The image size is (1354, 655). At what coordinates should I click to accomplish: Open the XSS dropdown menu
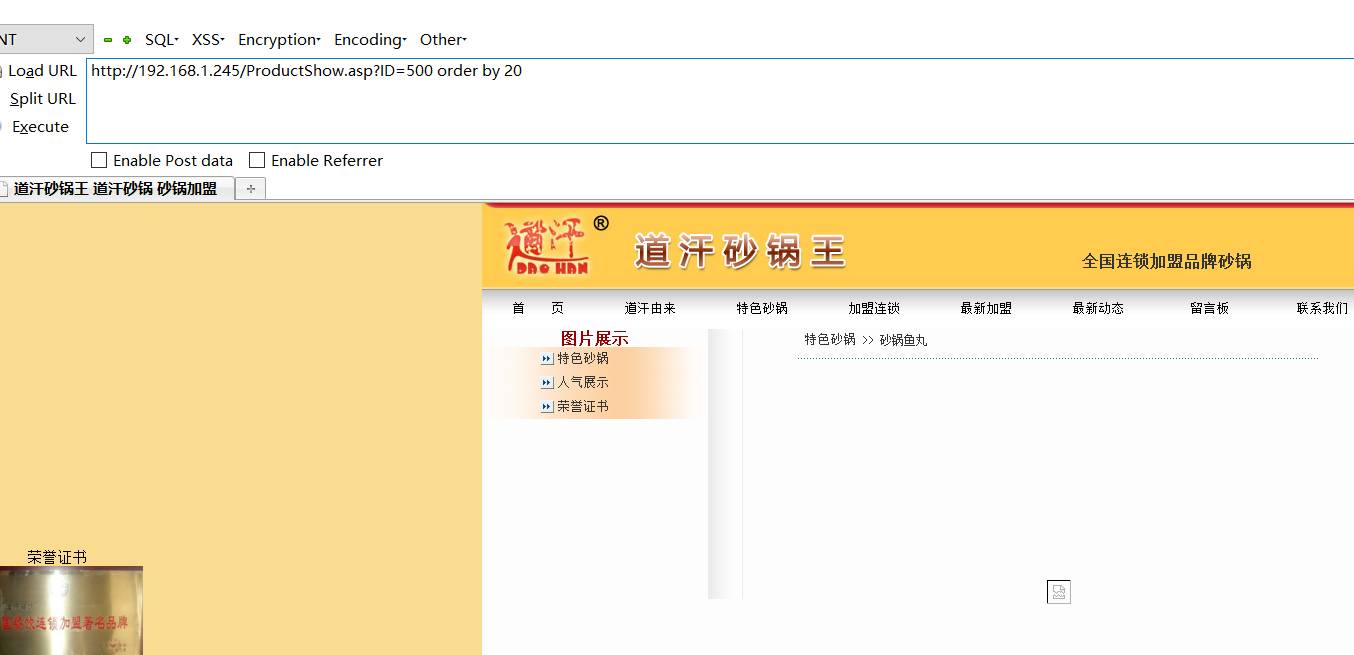208,40
